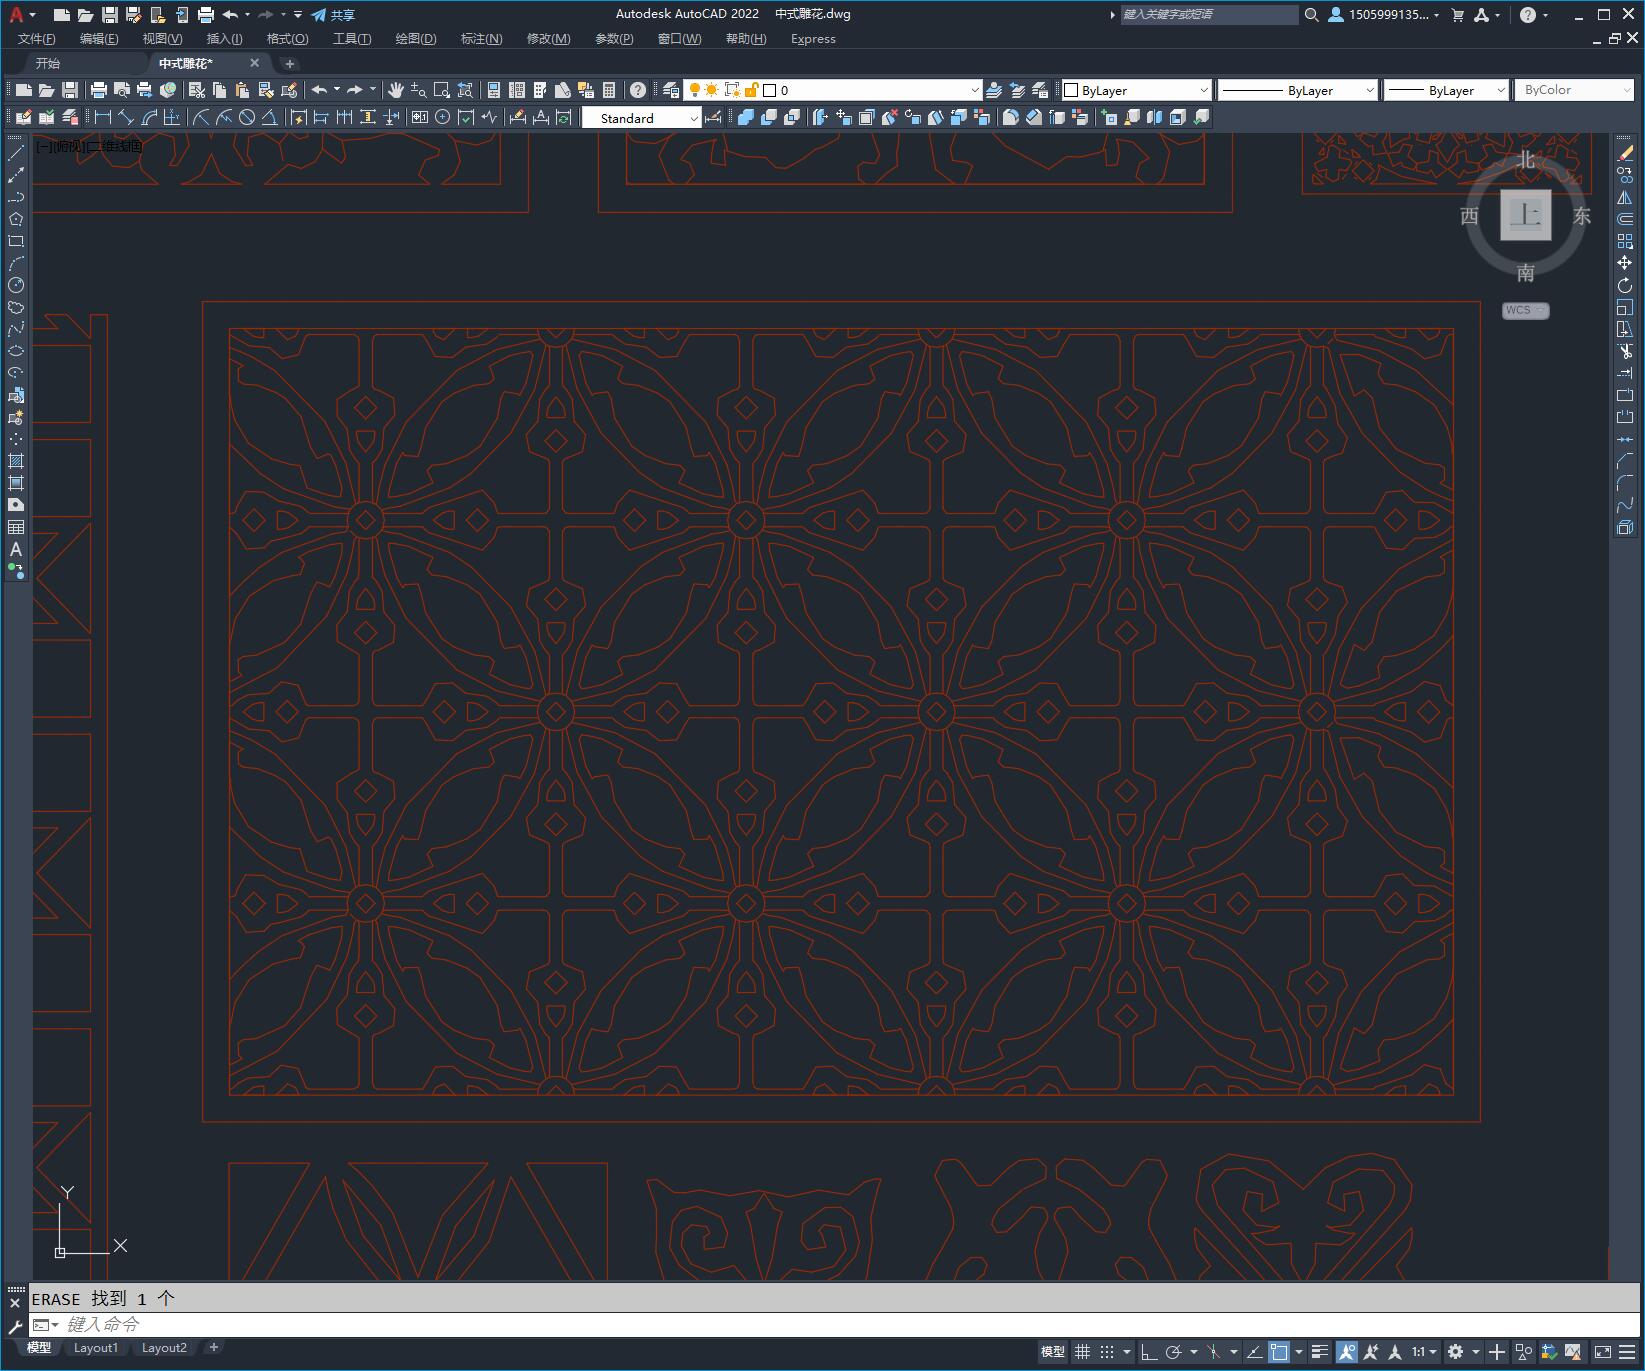This screenshot has width=1645, height=1371.
Task: Click the Erase tool in modify toolbar
Action: (x=1624, y=153)
